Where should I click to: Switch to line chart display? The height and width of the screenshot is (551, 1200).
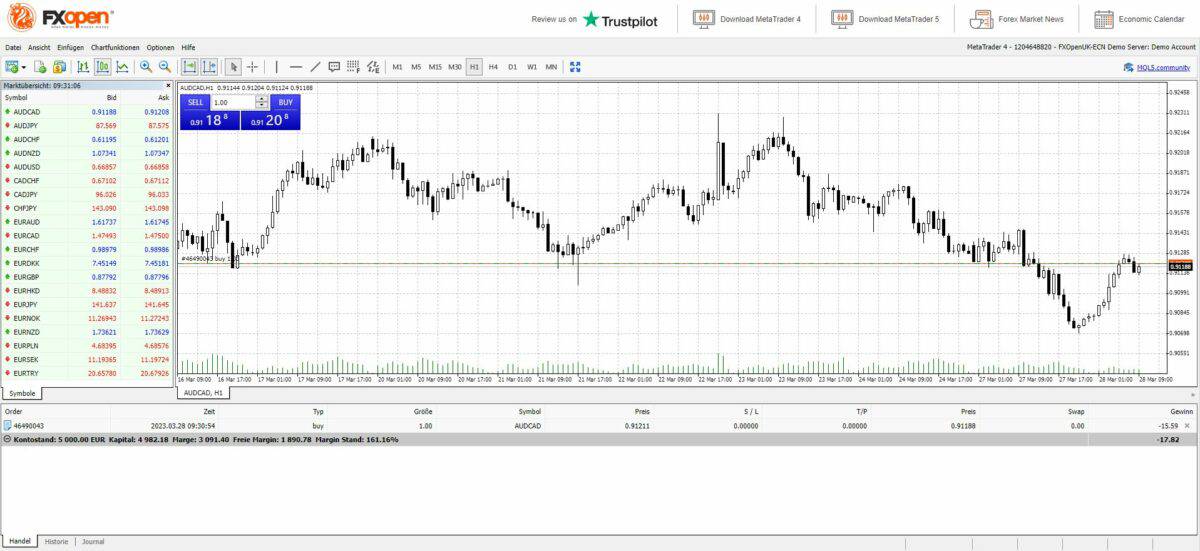pyautogui.click(x=122, y=67)
